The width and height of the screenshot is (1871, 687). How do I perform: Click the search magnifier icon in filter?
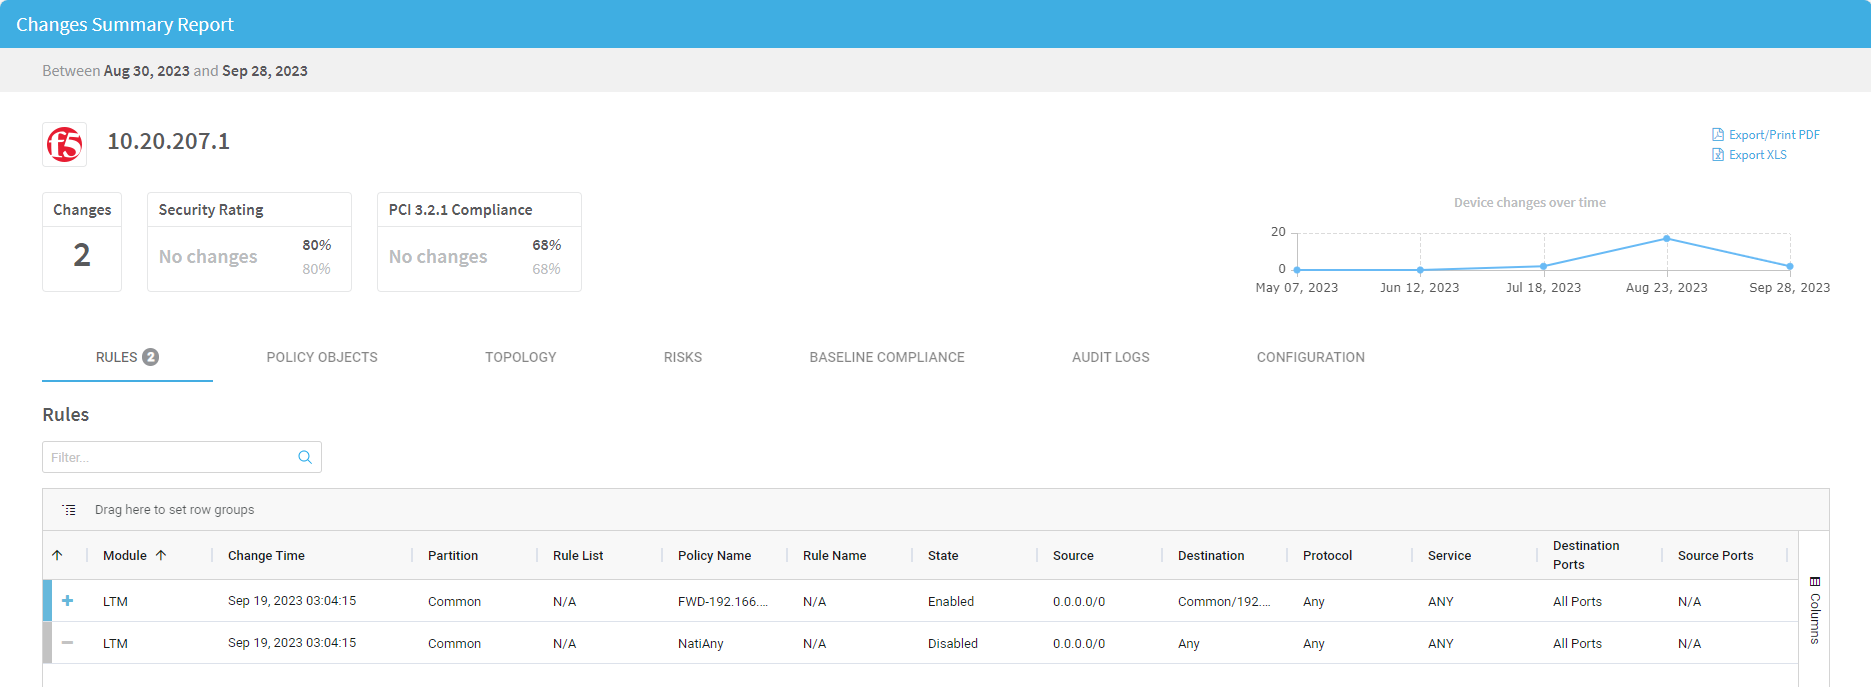[305, 457]
